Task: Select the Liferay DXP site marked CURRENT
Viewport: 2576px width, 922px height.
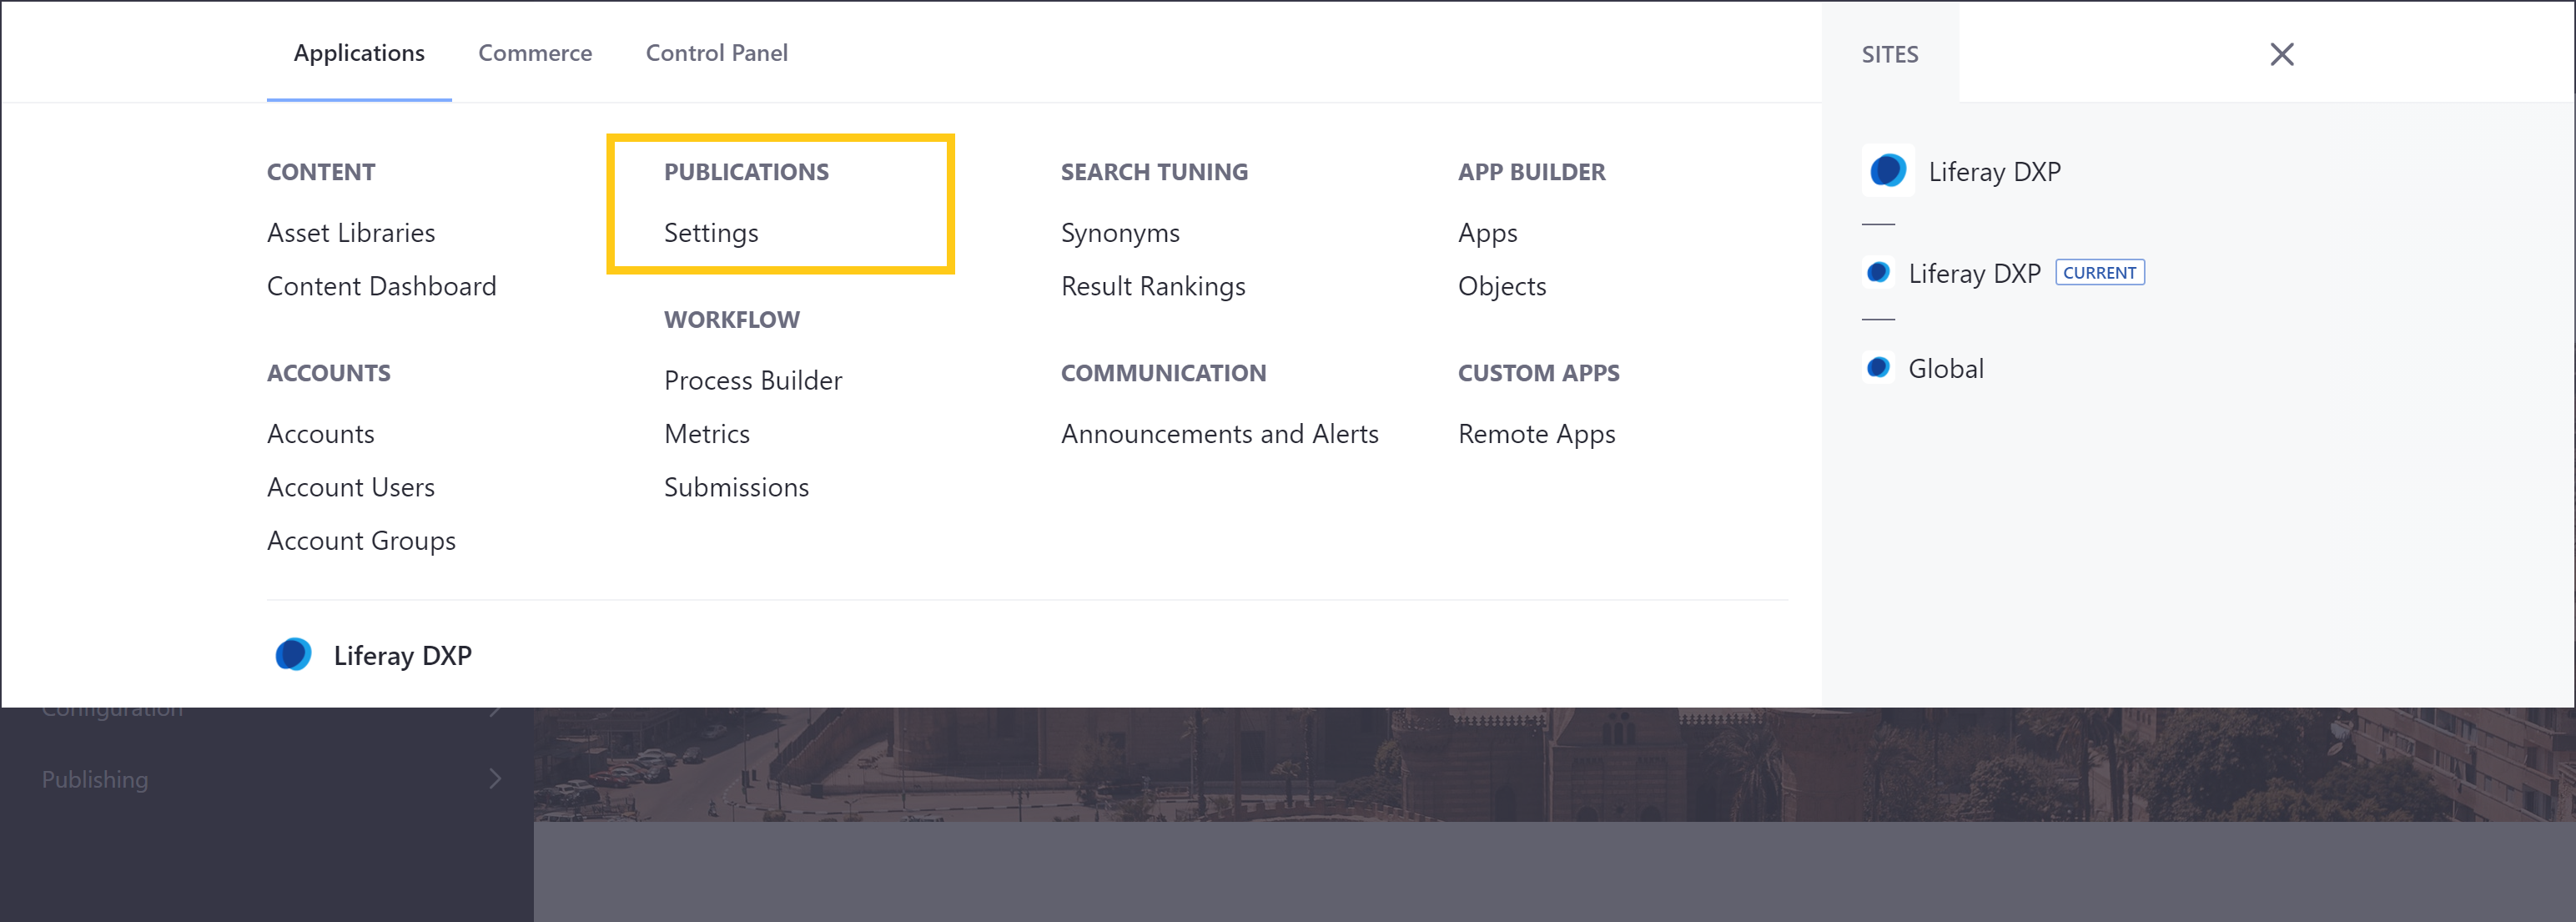Action: point(1974,273)
